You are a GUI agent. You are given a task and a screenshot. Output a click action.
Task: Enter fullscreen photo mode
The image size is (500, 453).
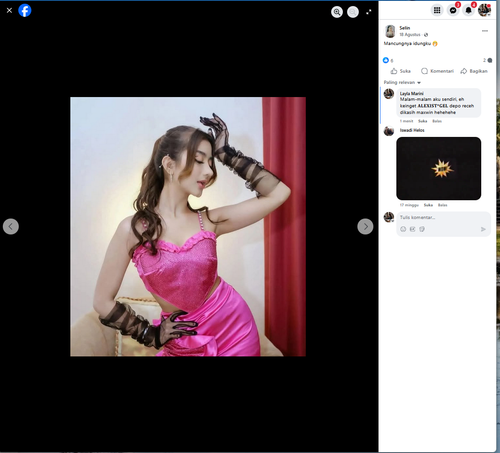click(369, 12)
